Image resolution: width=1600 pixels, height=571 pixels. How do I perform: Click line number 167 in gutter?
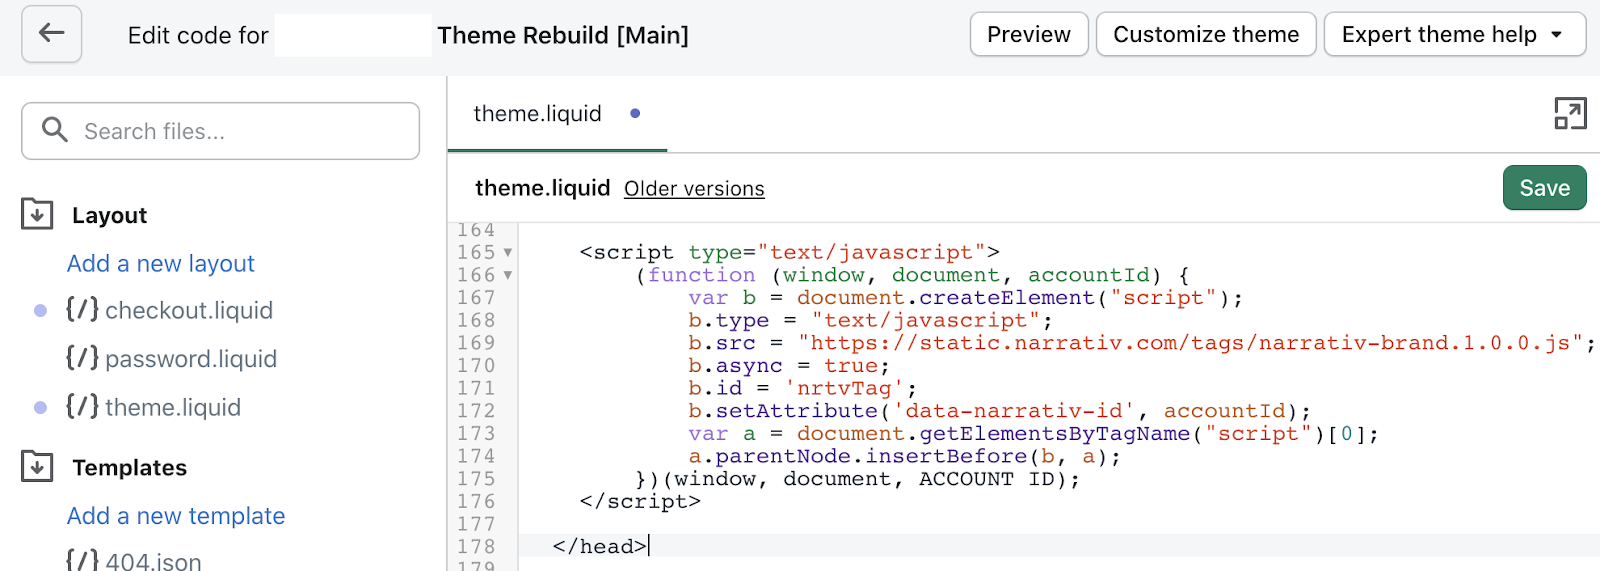(x=476, y=298)
